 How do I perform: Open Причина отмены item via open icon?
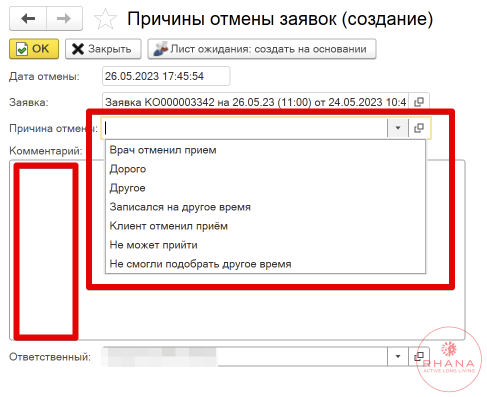point(419,128)
